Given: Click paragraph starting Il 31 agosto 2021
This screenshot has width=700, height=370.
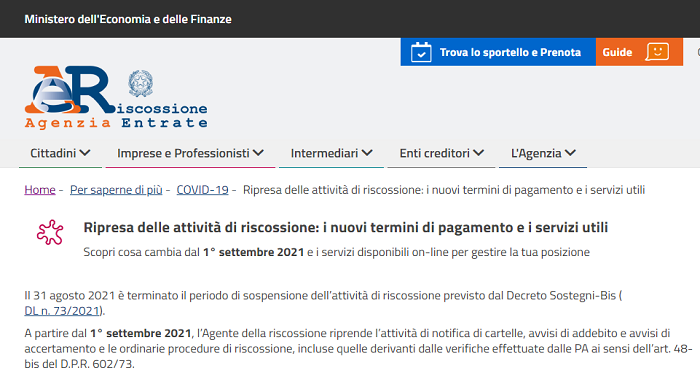Looking at the screenshot, I should click(323, 303).
